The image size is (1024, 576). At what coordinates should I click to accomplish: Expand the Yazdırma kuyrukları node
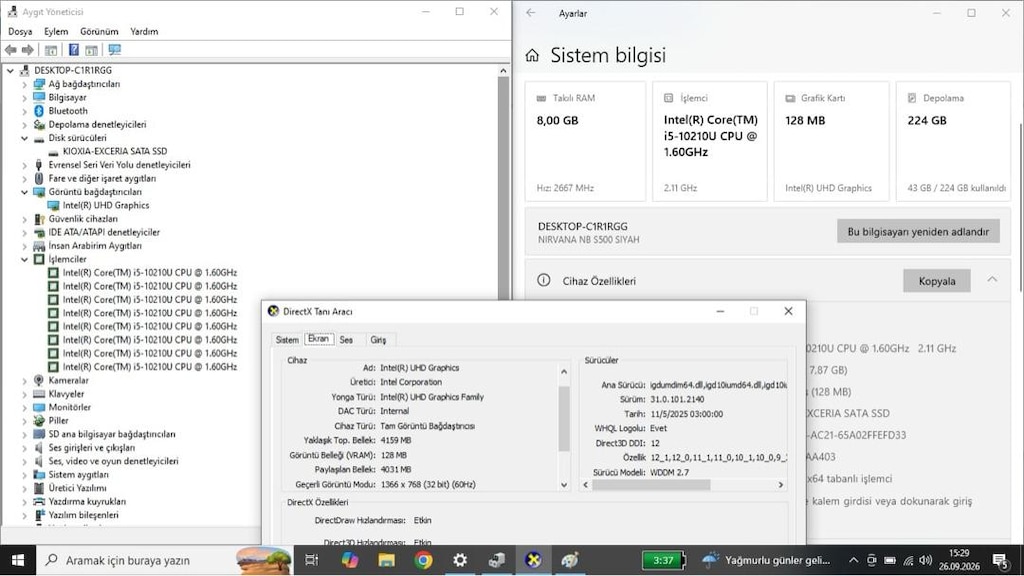click(x=24, y=502)
